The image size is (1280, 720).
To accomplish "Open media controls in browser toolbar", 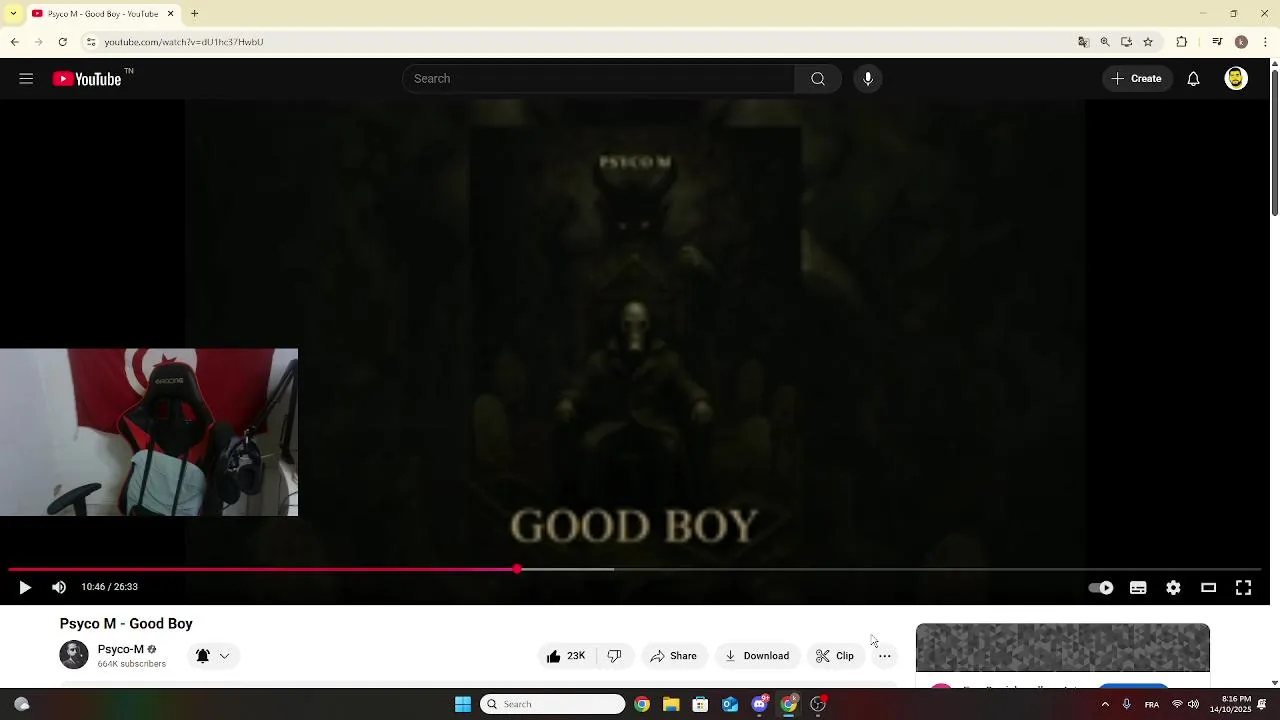I will click(x=1217, y=42).
